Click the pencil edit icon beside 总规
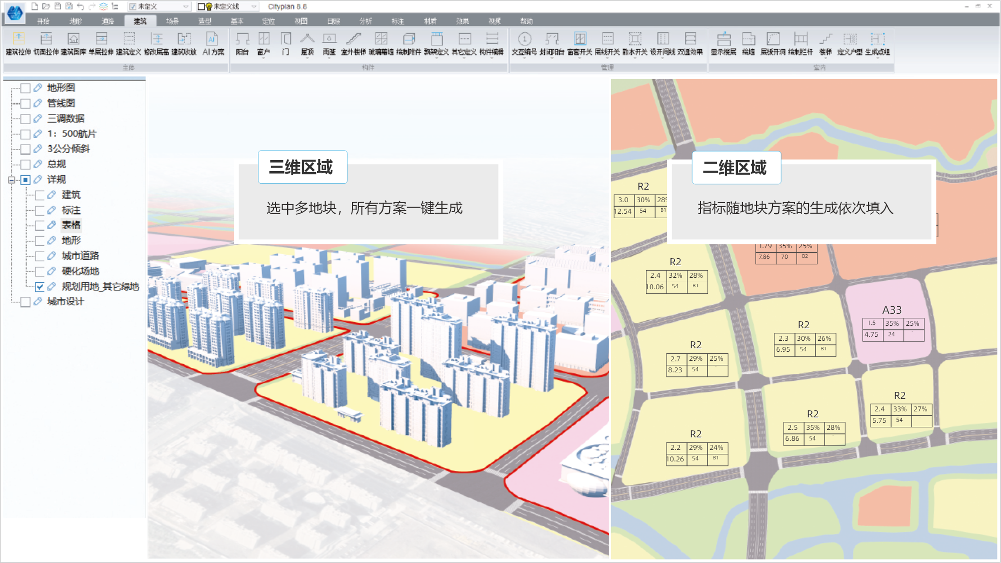The width and height of the screenshot is (1001, 563). click(x=38, y=164)
